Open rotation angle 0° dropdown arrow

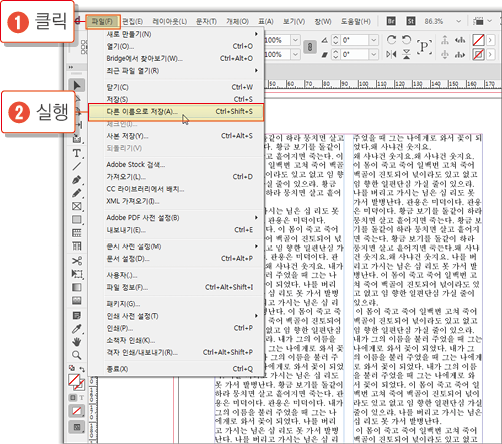374,40
